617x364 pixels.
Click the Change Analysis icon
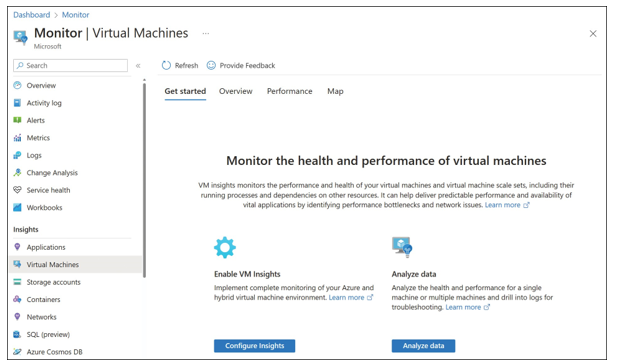coord(17,172)
